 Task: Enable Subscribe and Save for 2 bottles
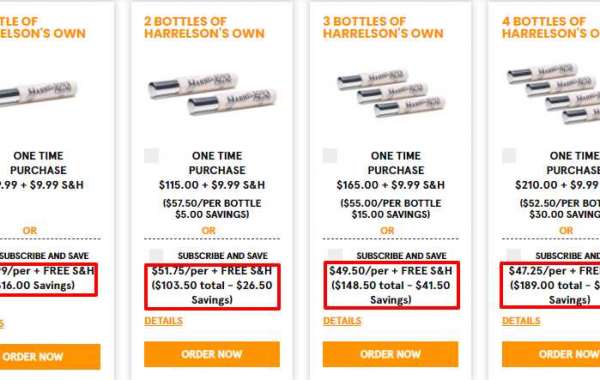pos(156,255)
